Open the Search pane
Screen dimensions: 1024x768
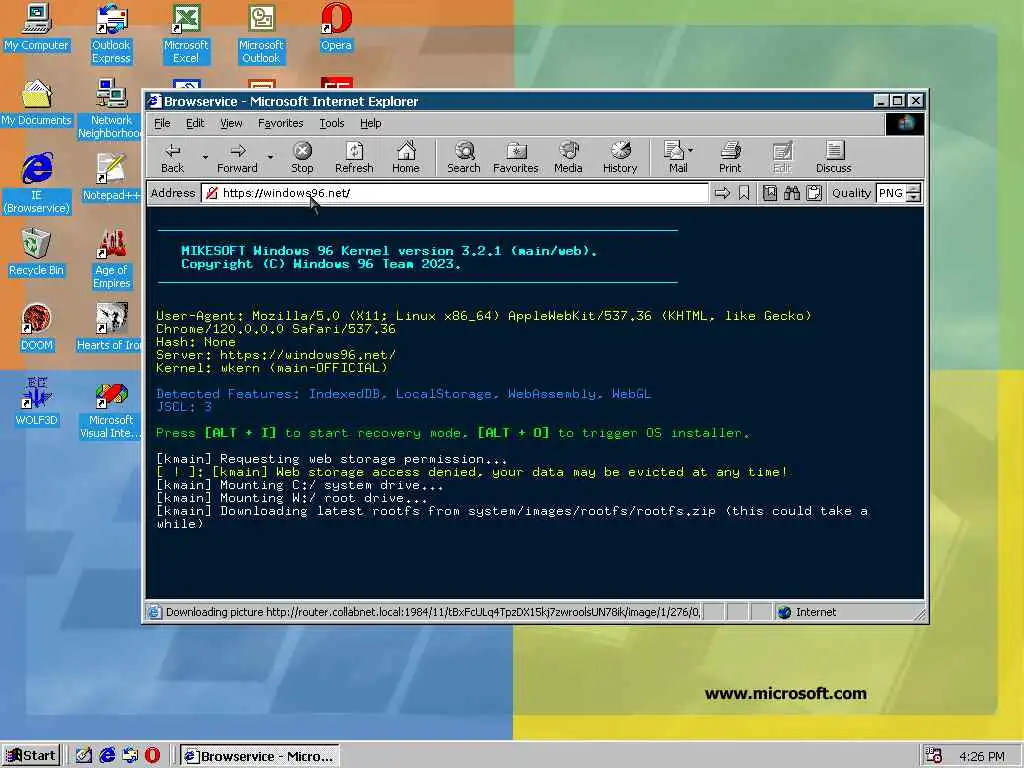coord(464,158)
